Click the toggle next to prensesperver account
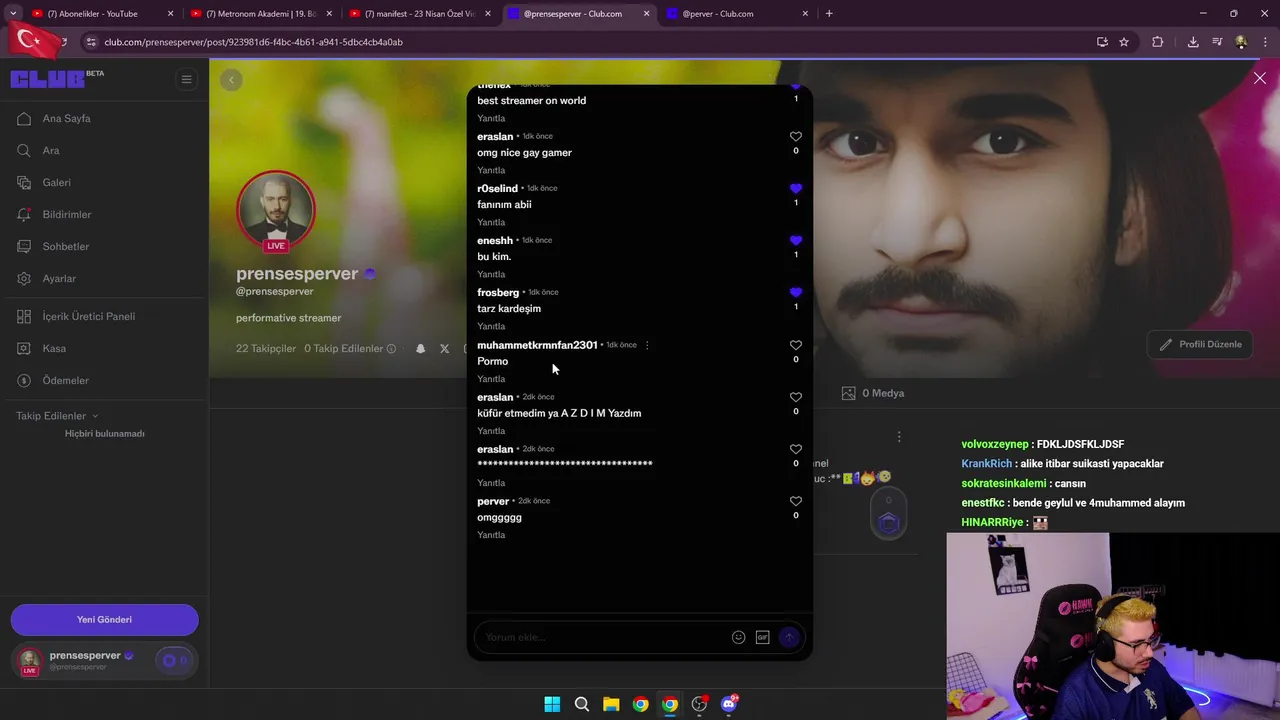The width and height of the screenshot is (1280, 720). (173, 660)
